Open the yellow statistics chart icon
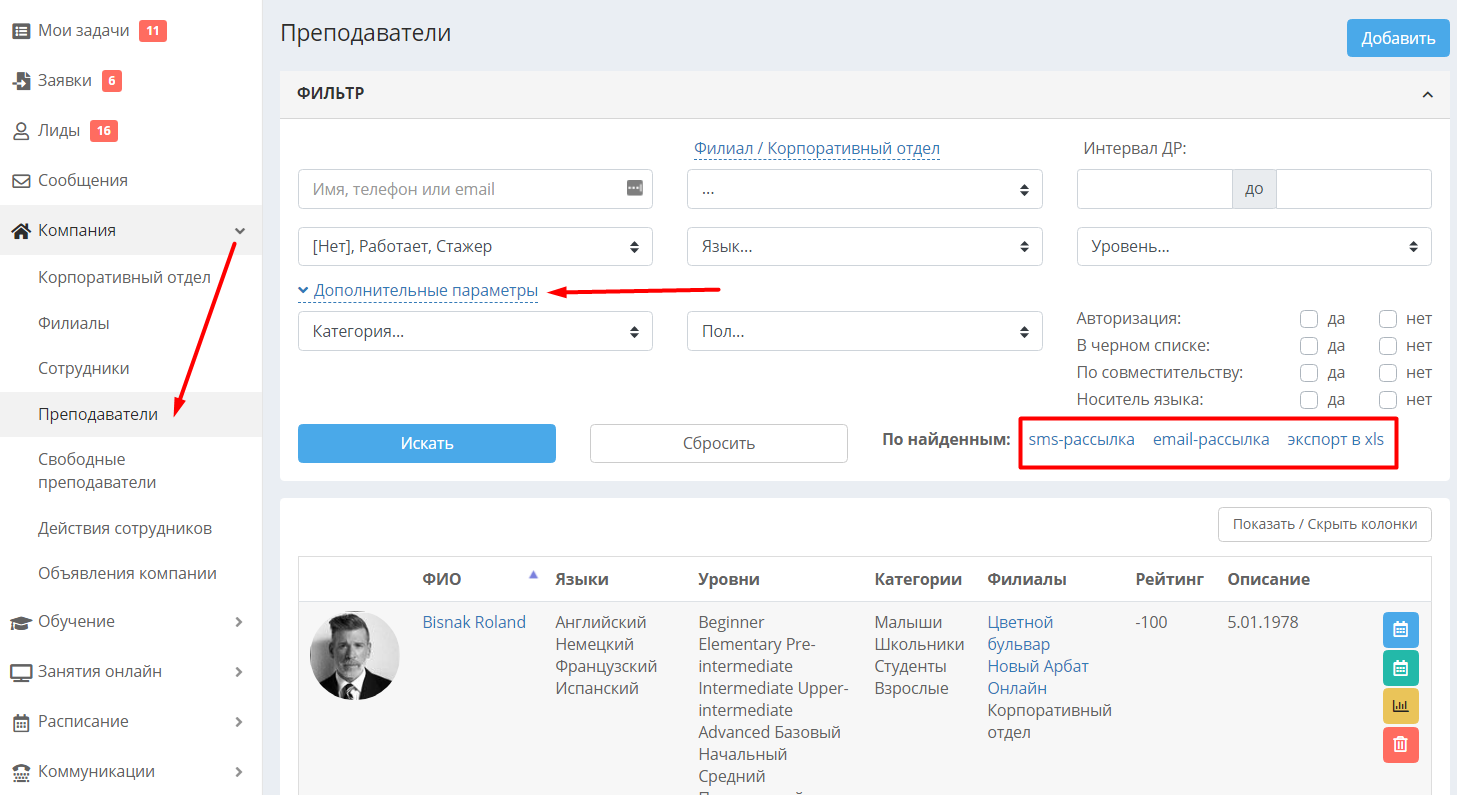 [1400, 706]
